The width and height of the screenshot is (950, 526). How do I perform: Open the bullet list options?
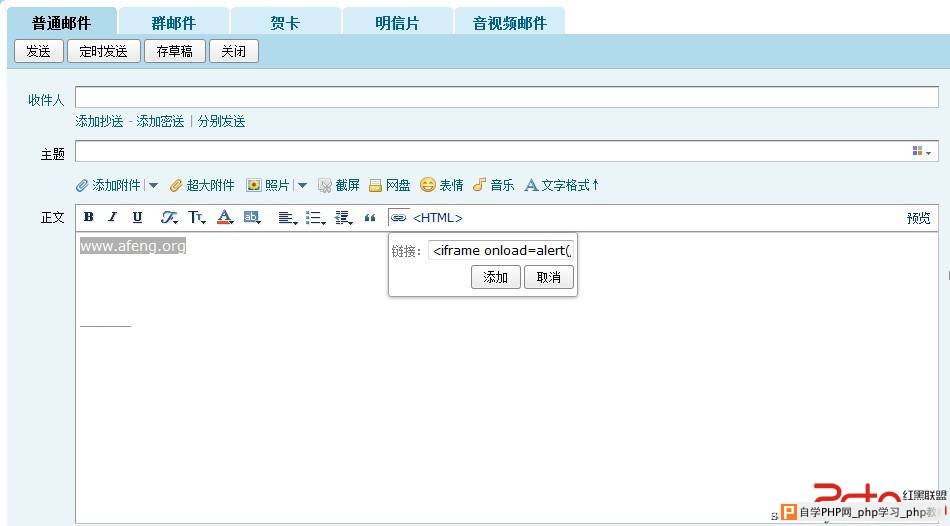tap(316, 218)
